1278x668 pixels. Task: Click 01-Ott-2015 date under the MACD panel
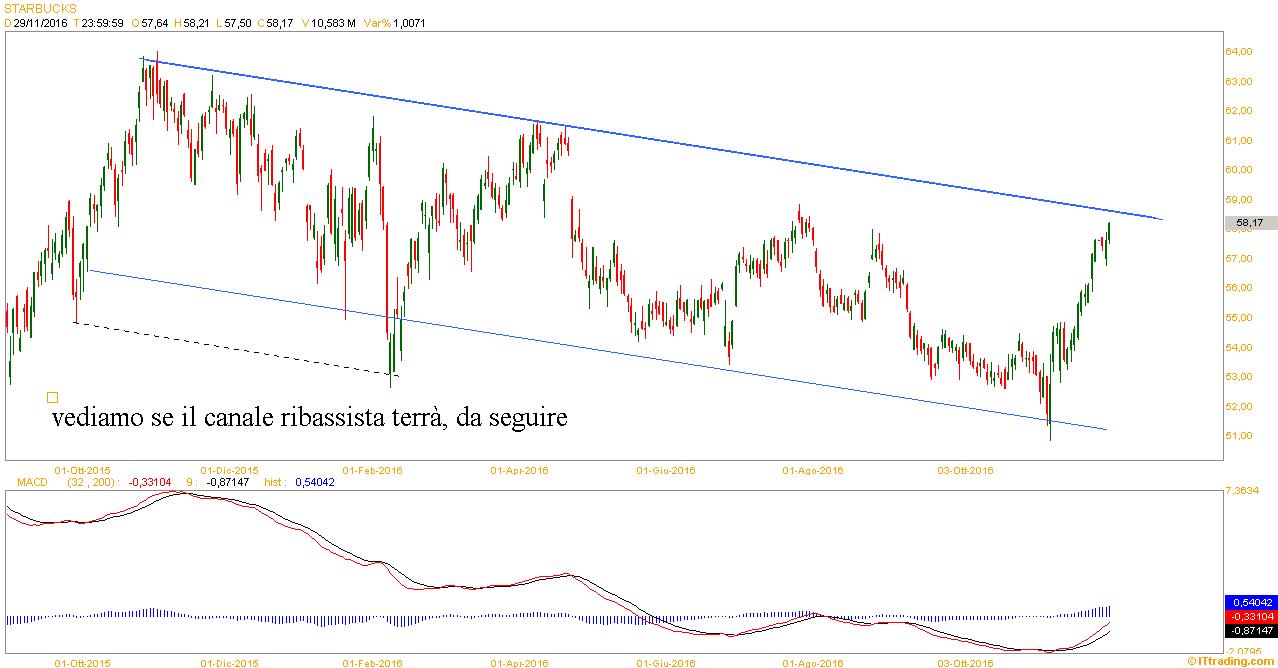point(82,662)
